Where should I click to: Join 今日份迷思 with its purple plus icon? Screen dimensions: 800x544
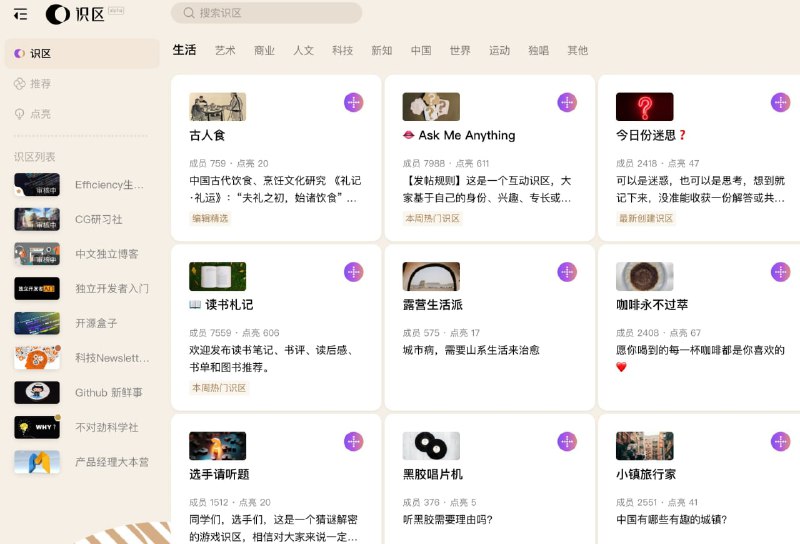click(x=780, y=103)
